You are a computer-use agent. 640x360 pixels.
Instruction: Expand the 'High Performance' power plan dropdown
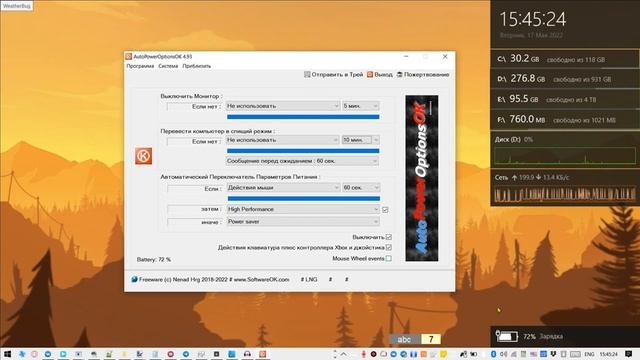click(303, 209)
